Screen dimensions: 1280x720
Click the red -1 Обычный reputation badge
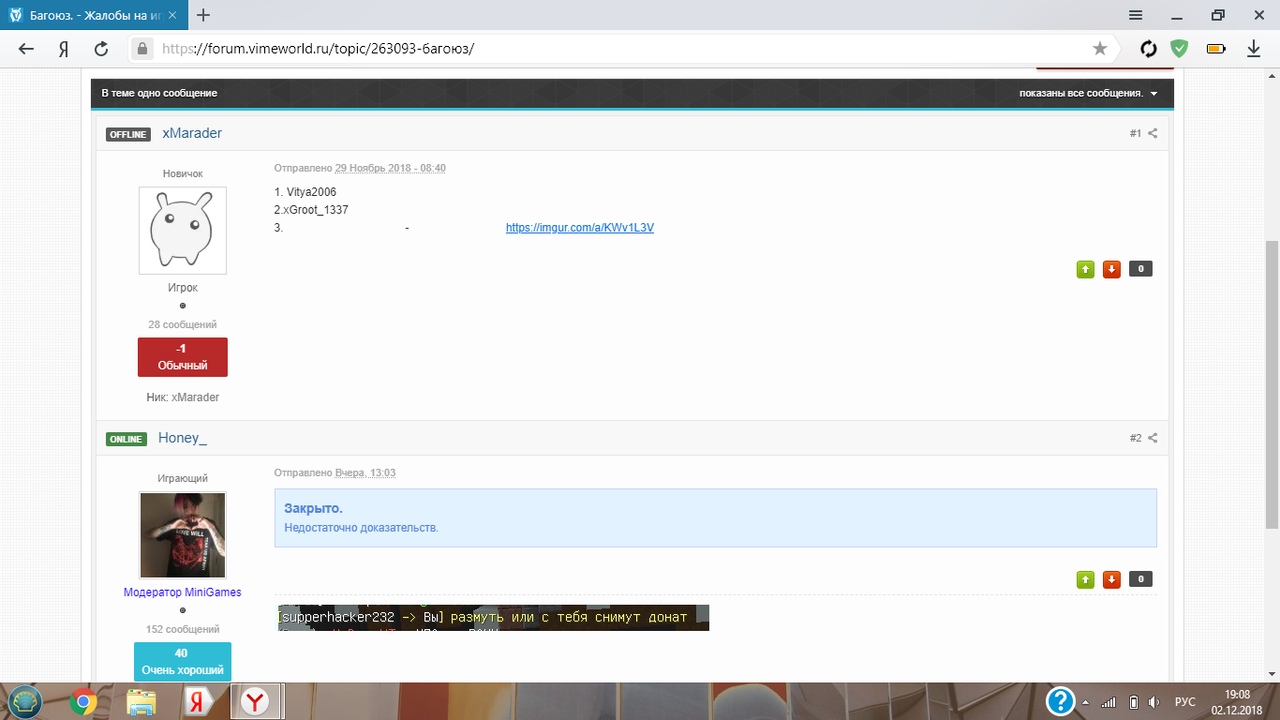[x=182, y=357]
